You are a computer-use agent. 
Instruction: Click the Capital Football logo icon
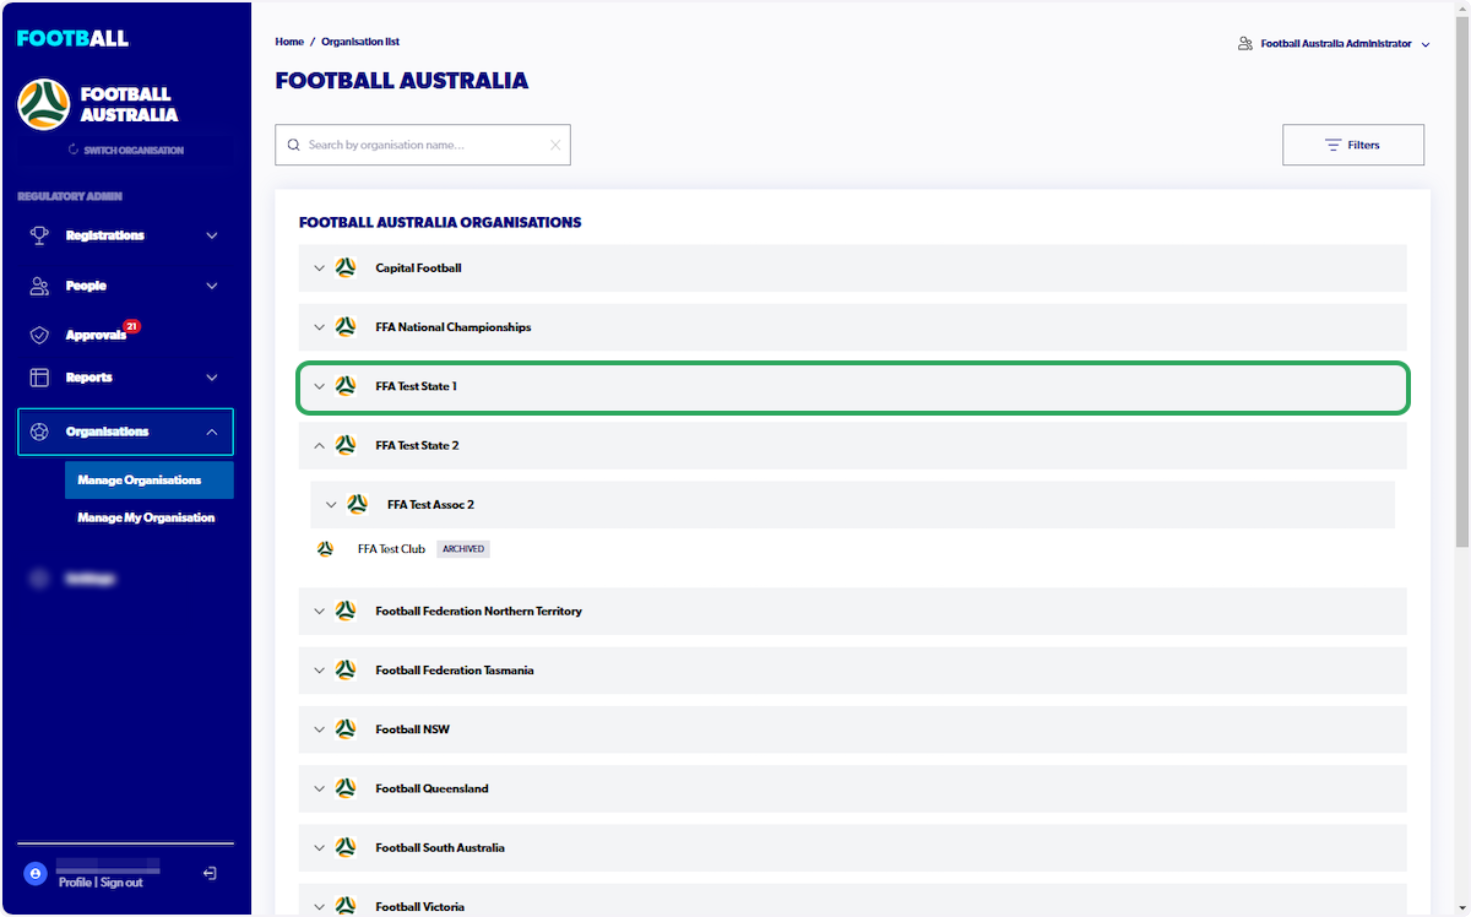tap(346, 268)
